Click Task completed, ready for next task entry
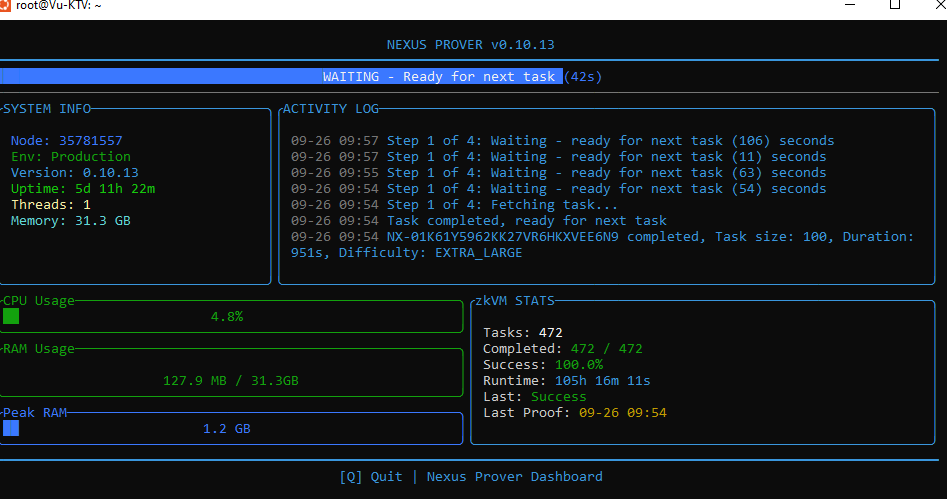Viewport: 948px width, 499px height. [x=479, y=221]
